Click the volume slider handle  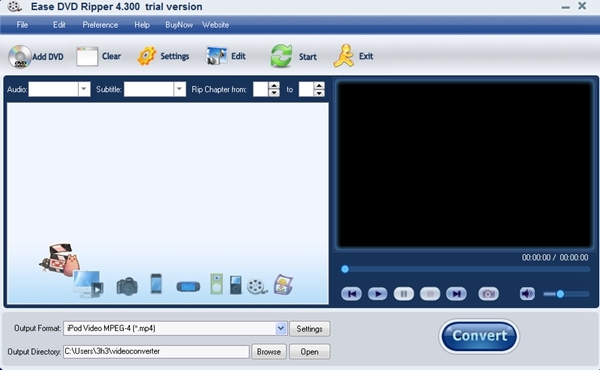pos(560,294)
